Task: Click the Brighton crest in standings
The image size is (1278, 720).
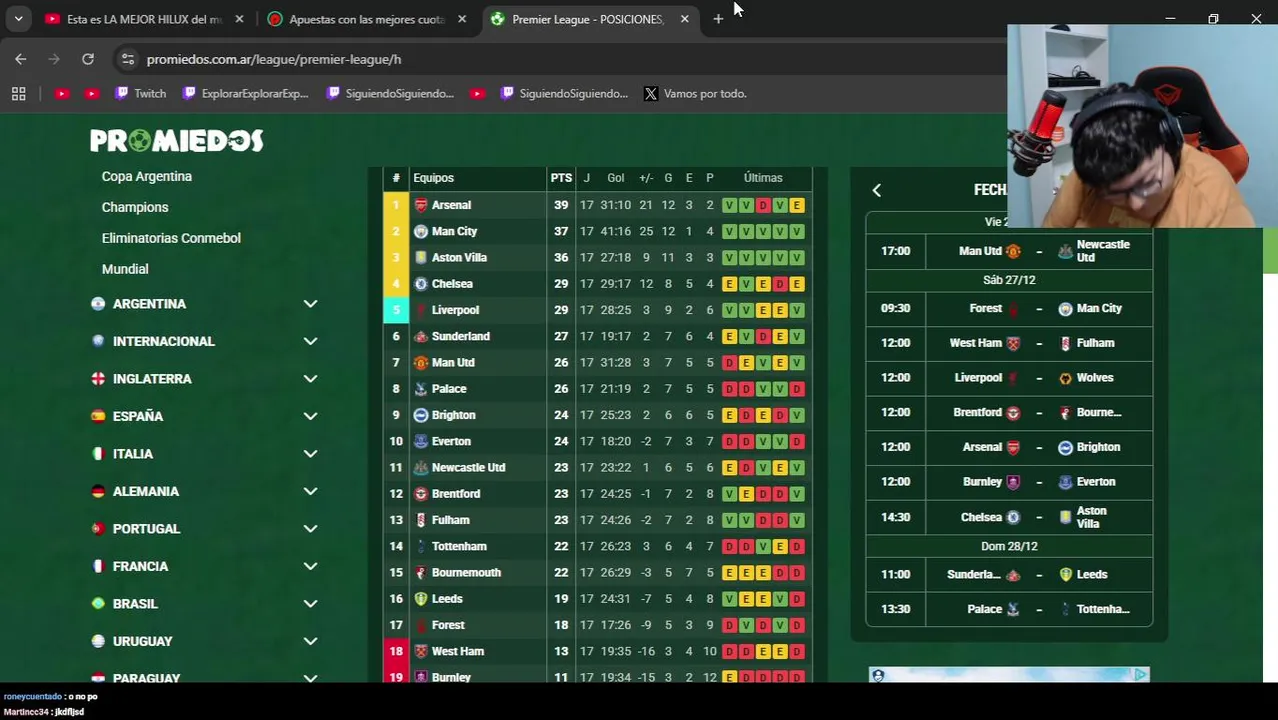Action: [421, 415]
